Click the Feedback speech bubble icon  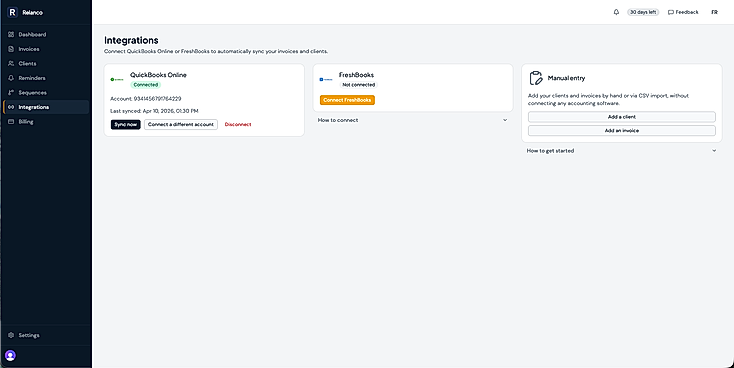point(671,12)
